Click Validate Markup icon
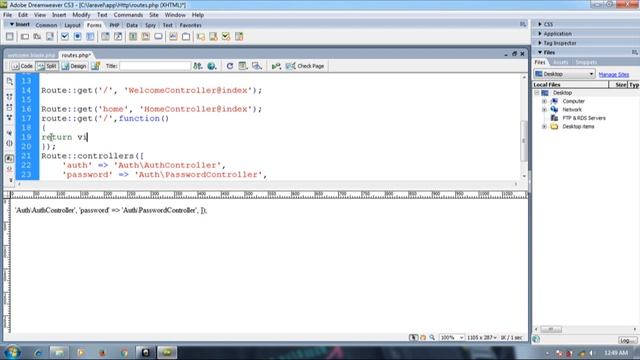The width and height of the screenshot is (640, 360). 276,66
